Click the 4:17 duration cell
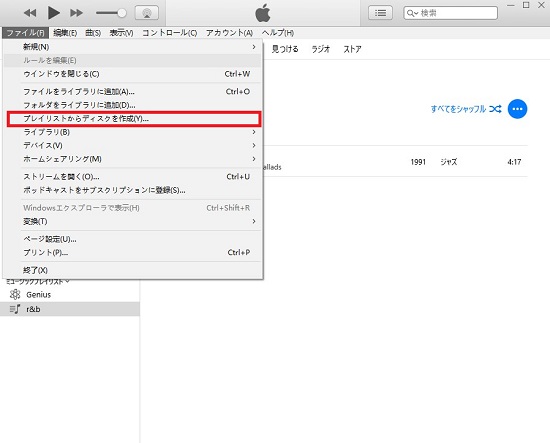550x443 pixels. (x=514, y=162)
